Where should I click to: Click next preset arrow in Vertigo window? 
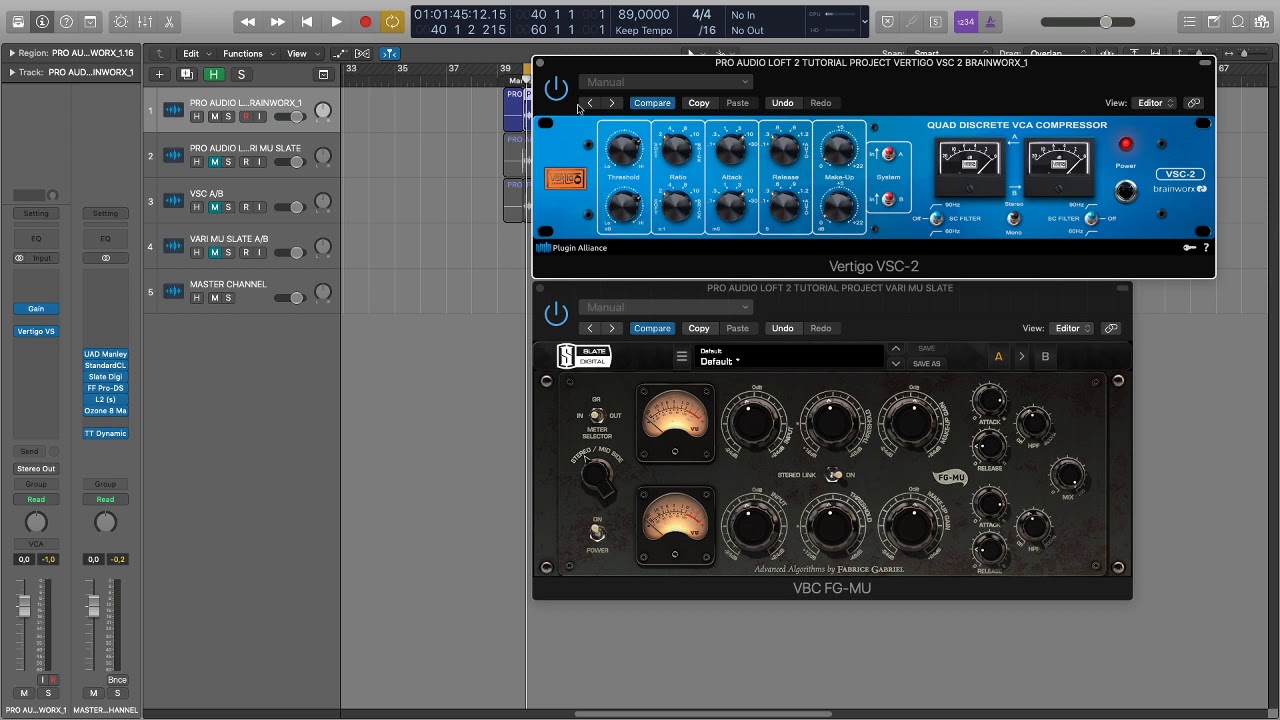pyautogui.click(x=611, y=103)
